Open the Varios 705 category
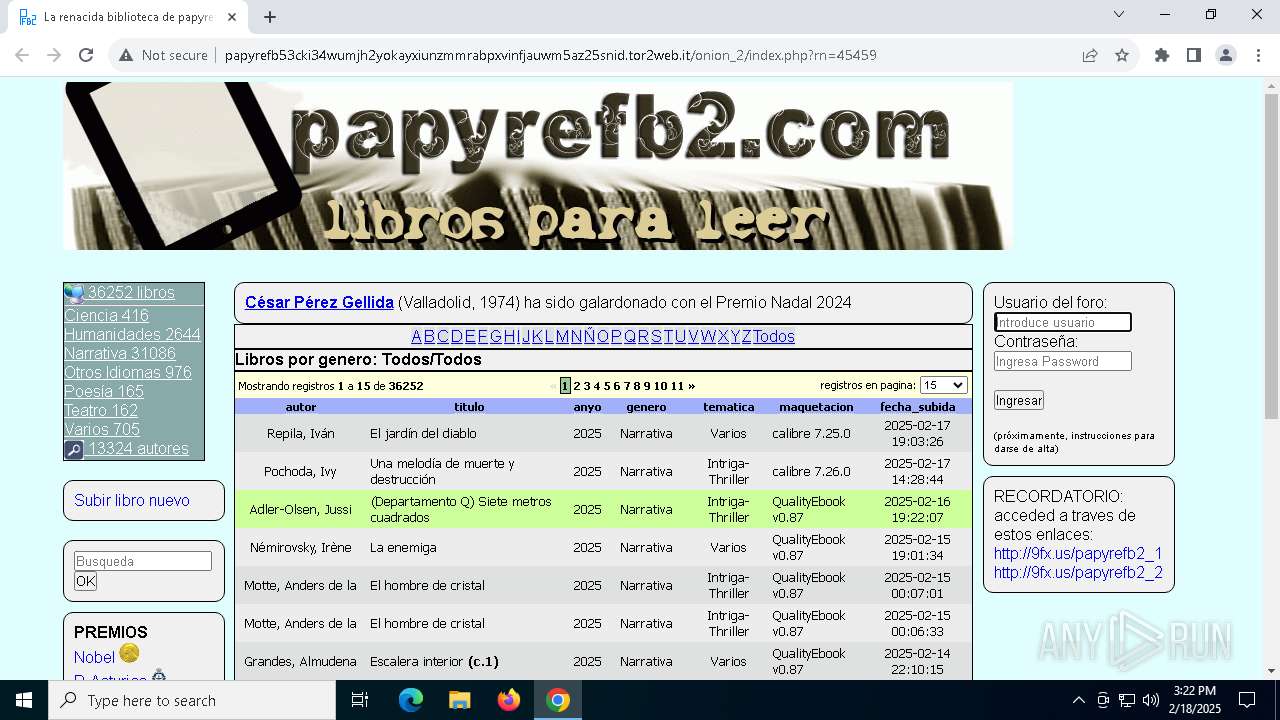 (102, 430)
